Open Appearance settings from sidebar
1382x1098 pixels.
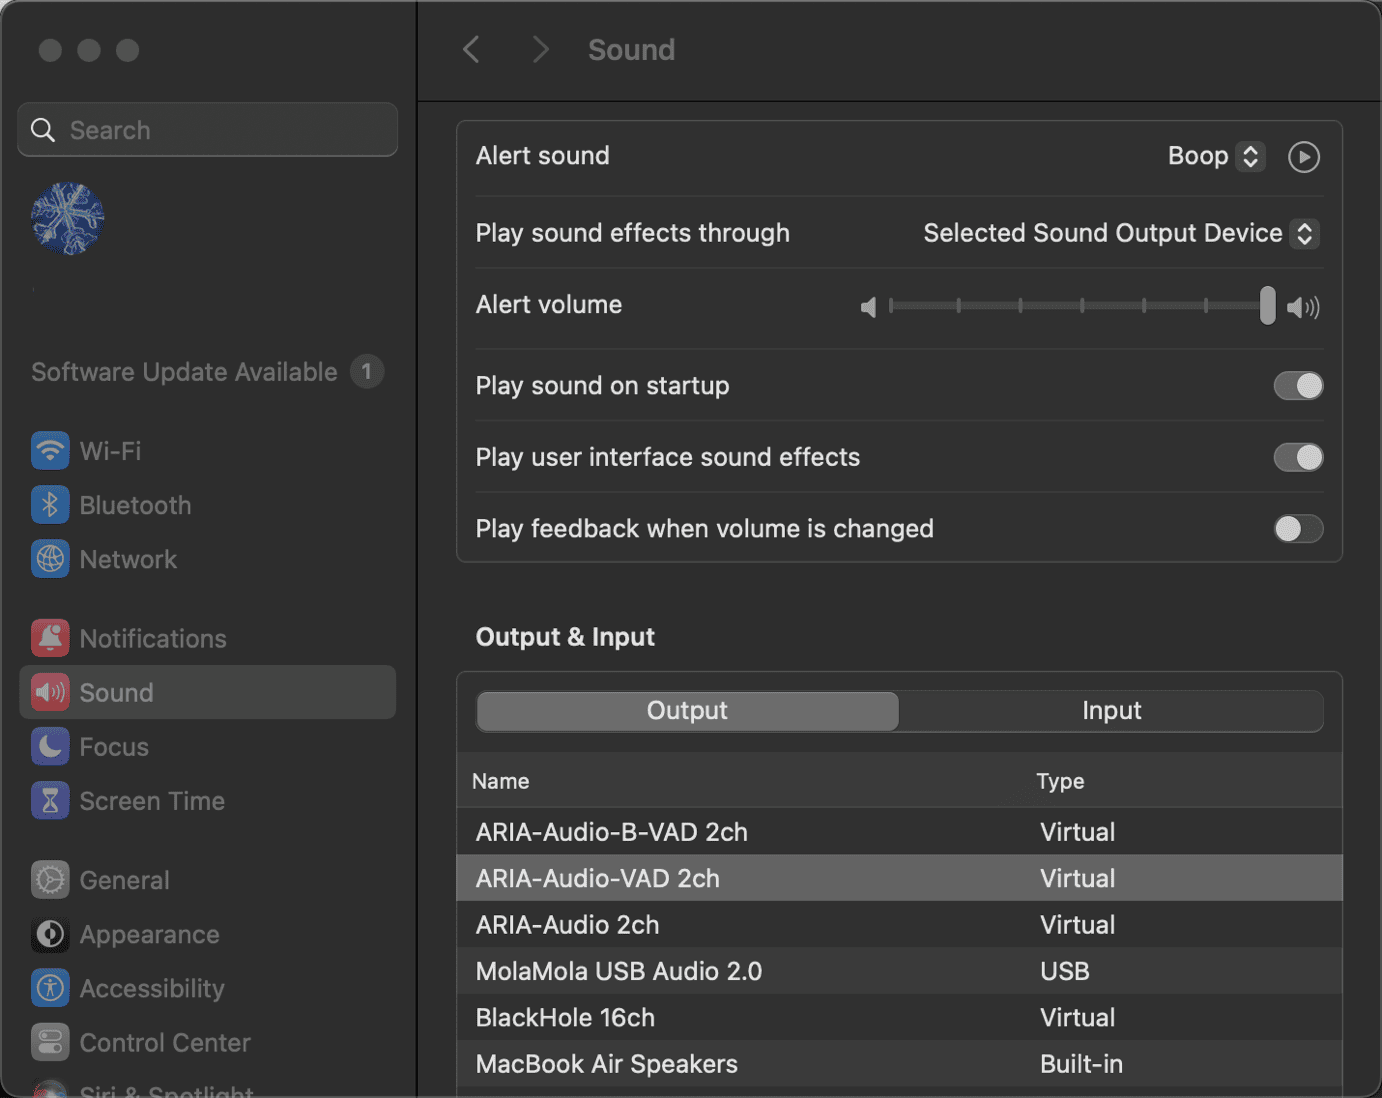click(50, 934)
